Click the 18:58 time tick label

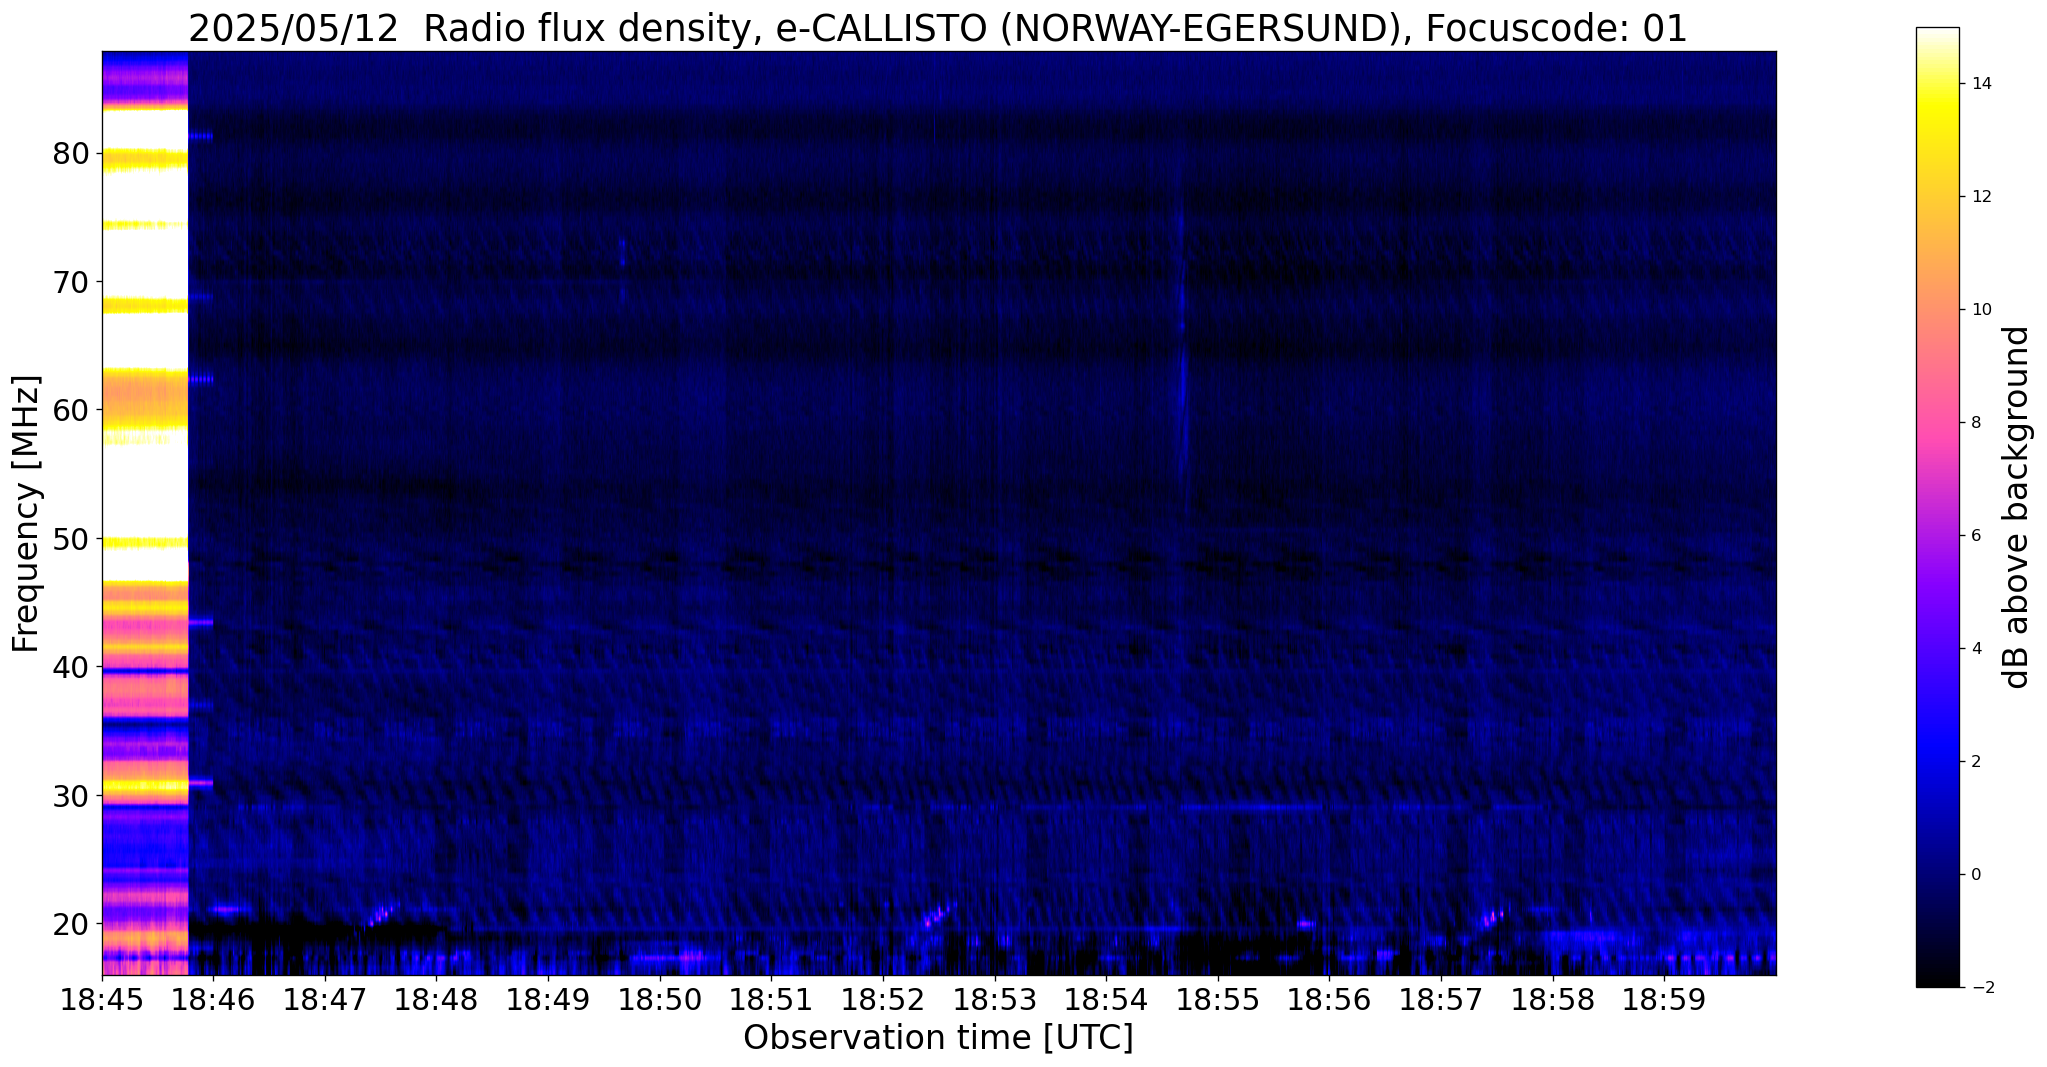1553,999
